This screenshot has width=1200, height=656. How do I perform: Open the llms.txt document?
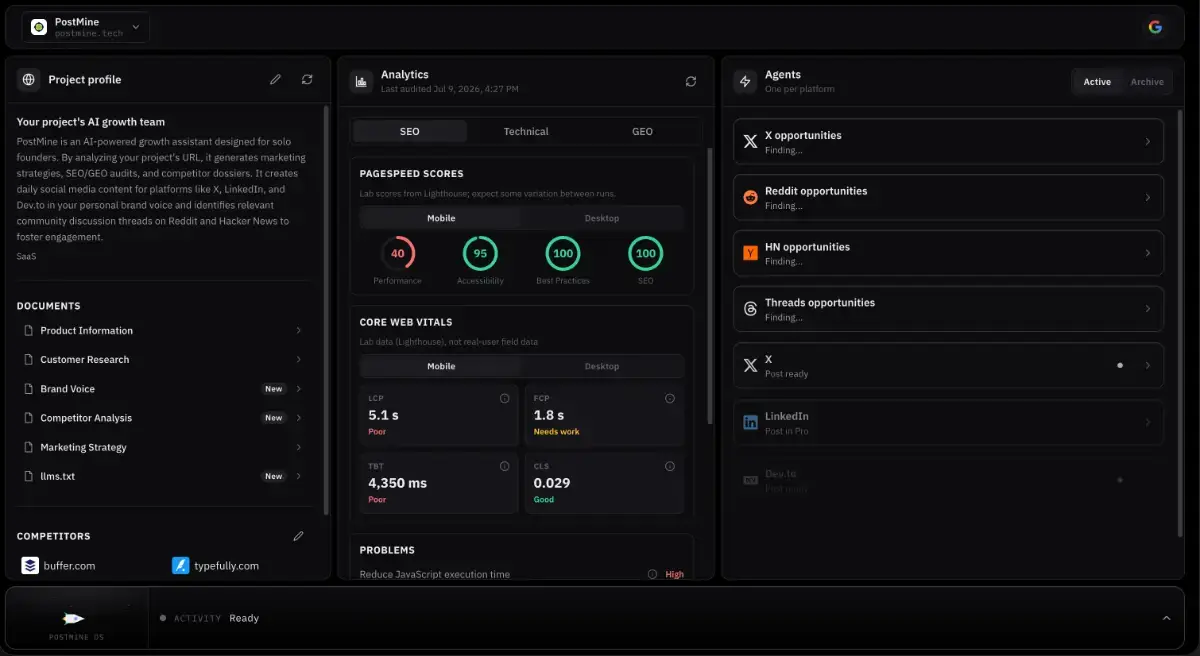tap(164, 476)
